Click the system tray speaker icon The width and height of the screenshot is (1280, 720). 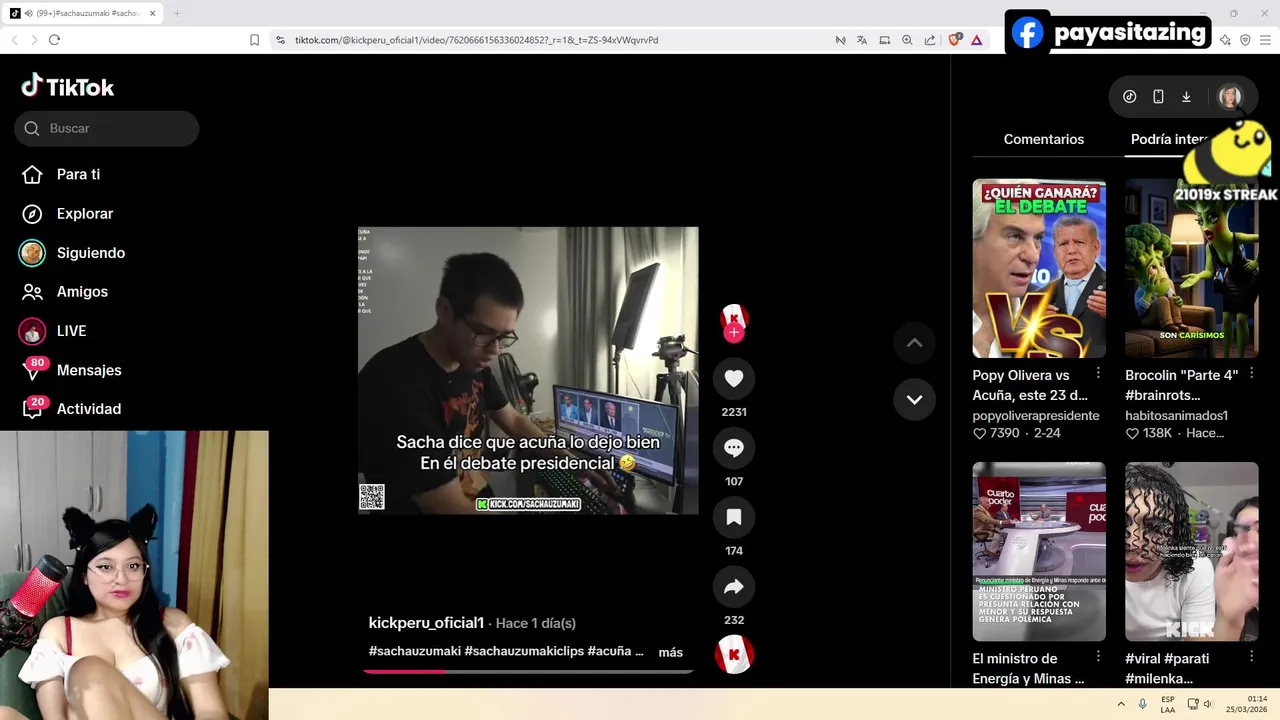(1207, 704)
